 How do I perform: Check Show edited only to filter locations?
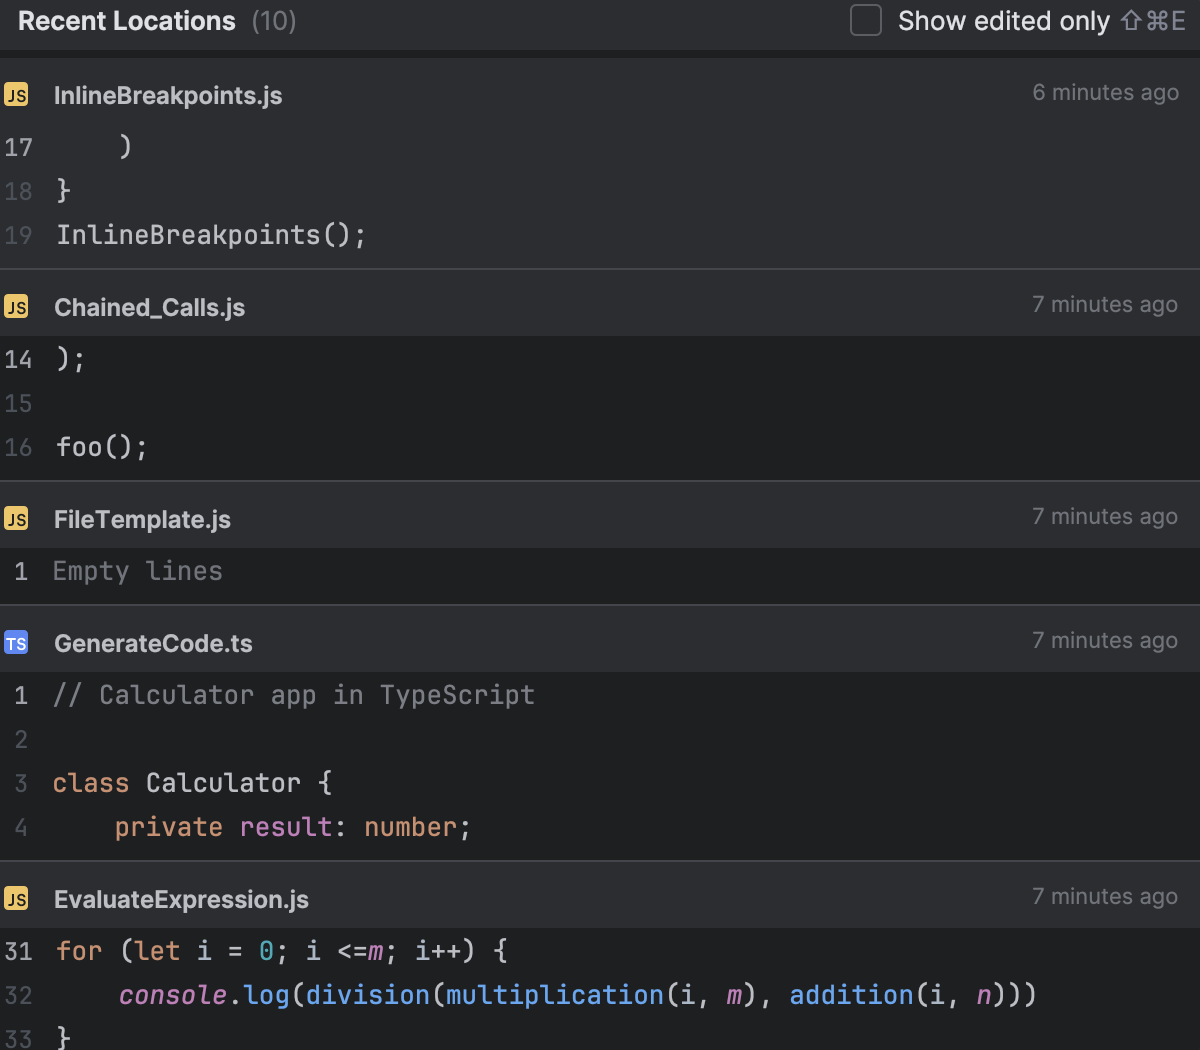[x=866, y=20]
